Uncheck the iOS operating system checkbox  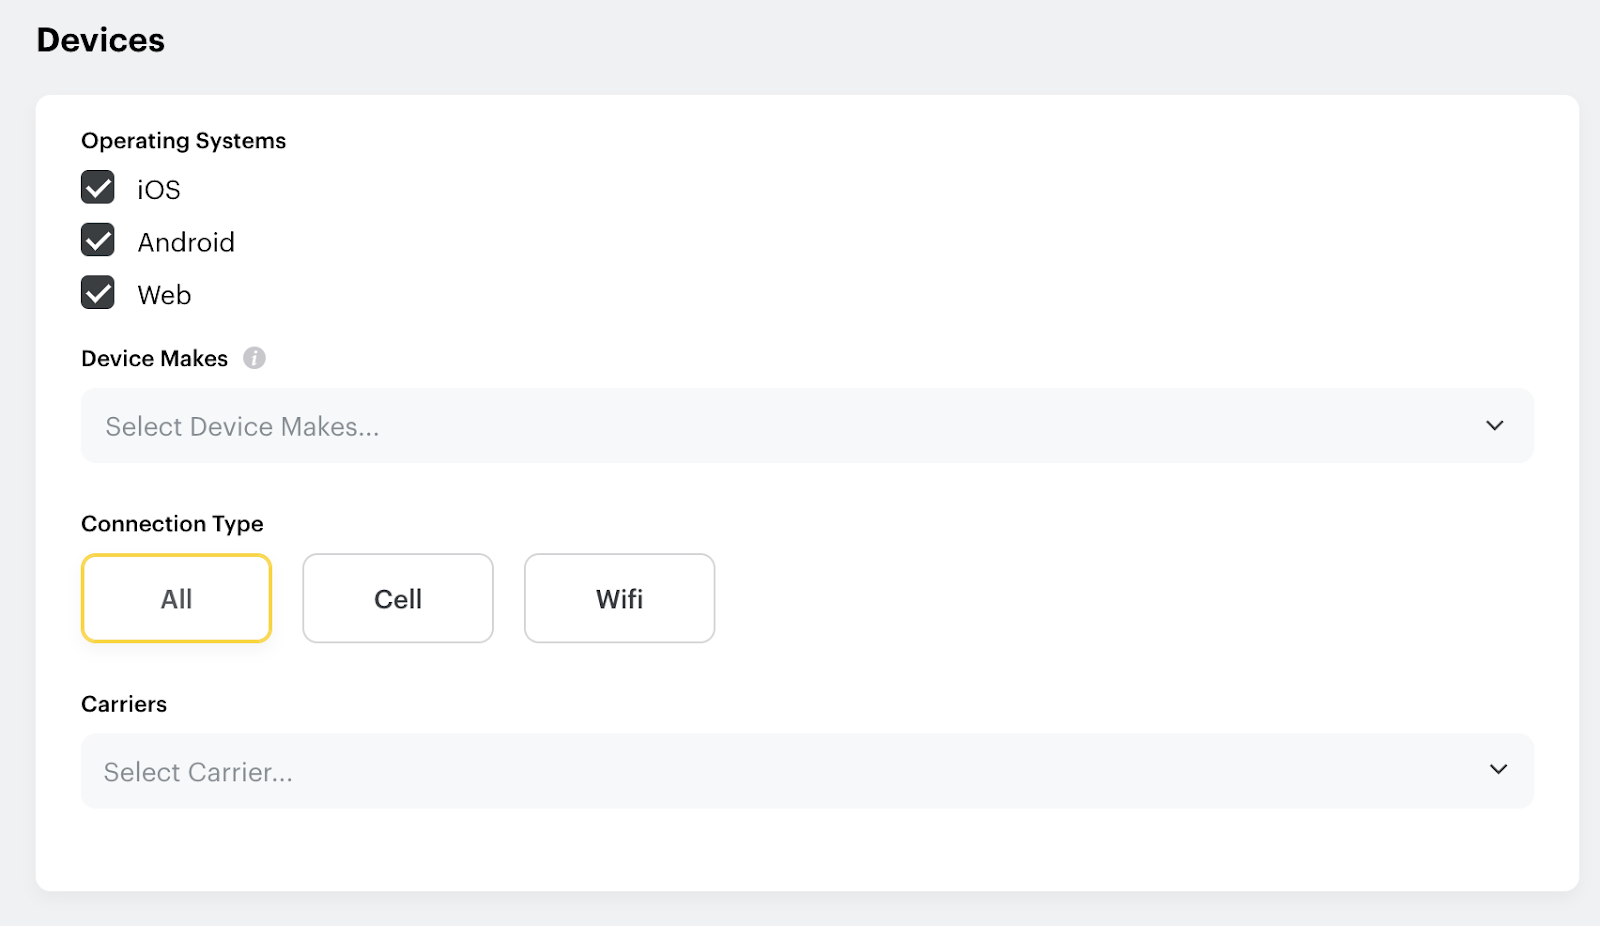(98, 188)
